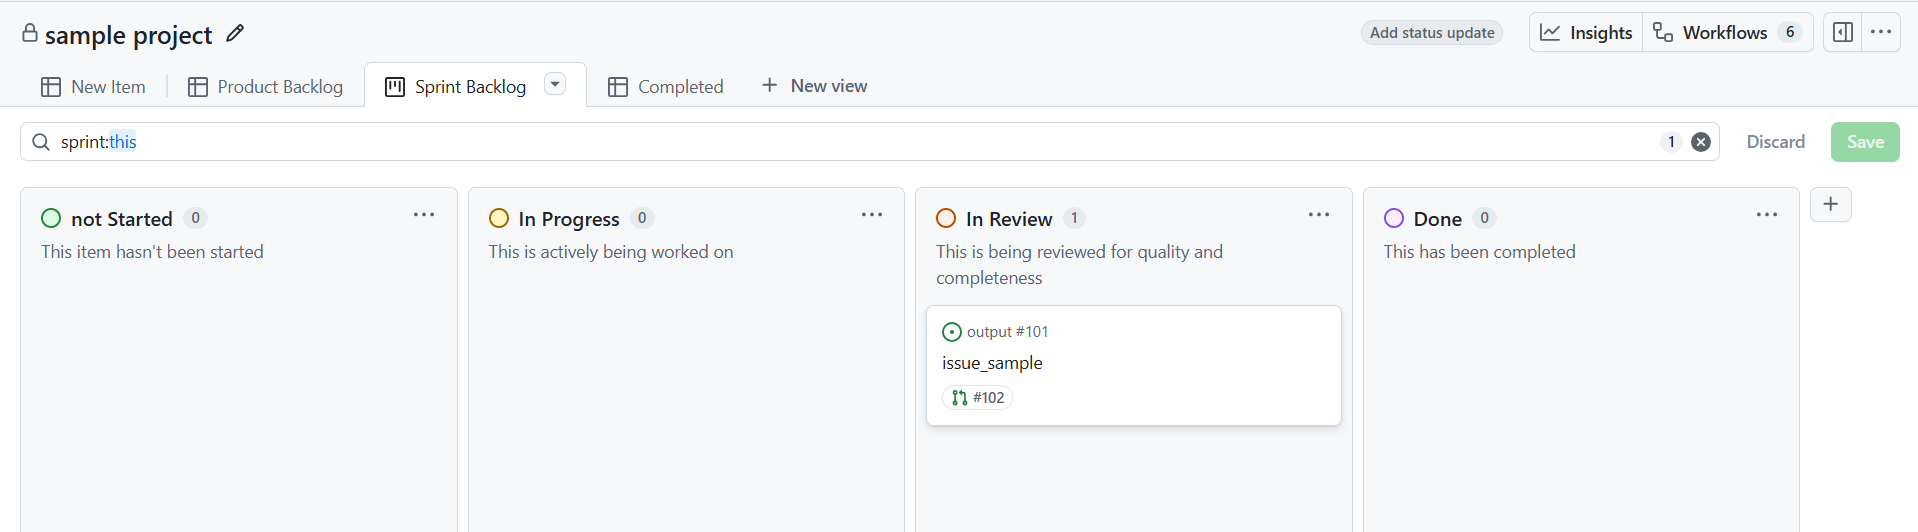Screen dimensions: 1918x532
Task: Open the side panel toggle icon
Action: (x=1842, y=32)
